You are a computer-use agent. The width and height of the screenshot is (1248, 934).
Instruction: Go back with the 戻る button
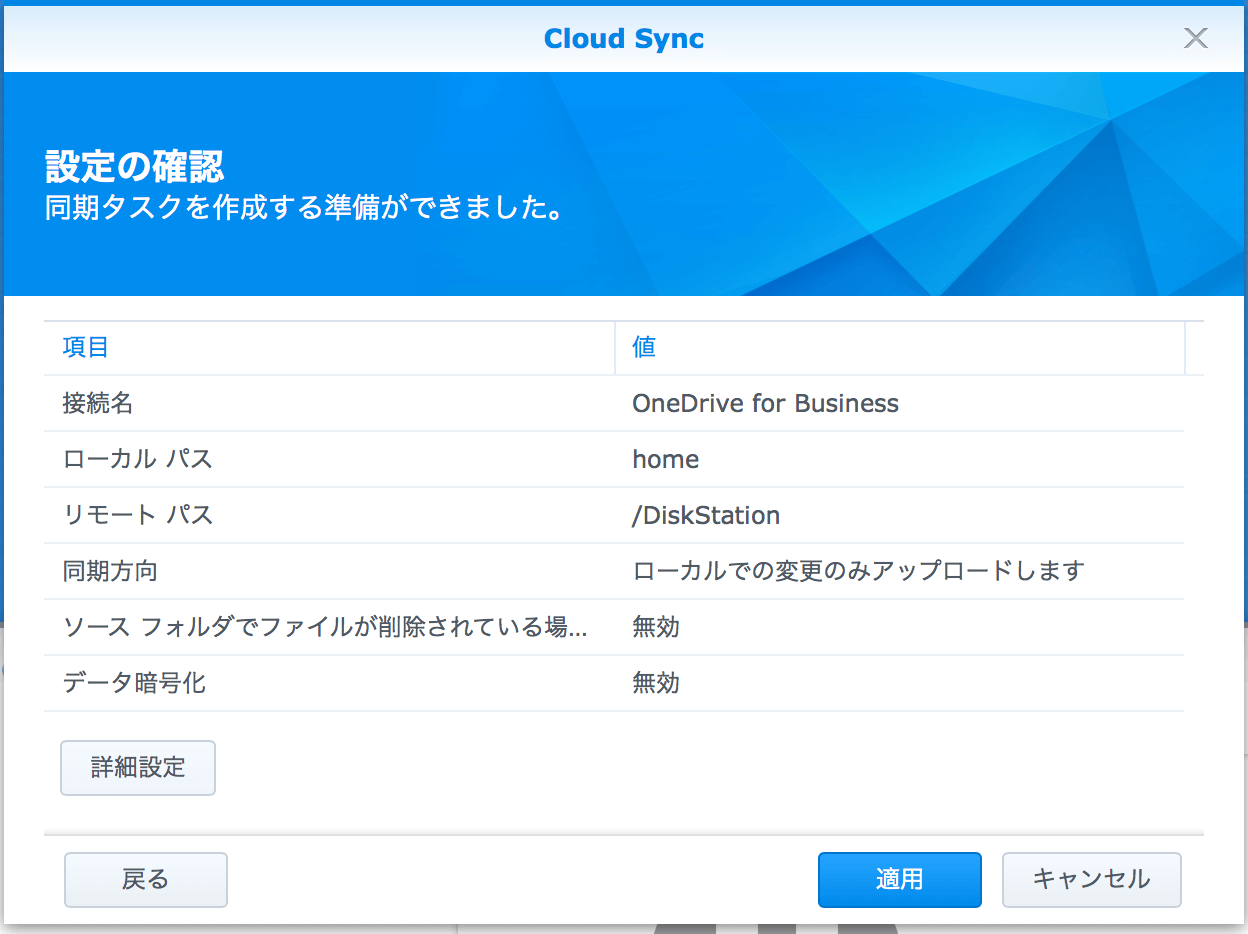click(x=146, y=880)
